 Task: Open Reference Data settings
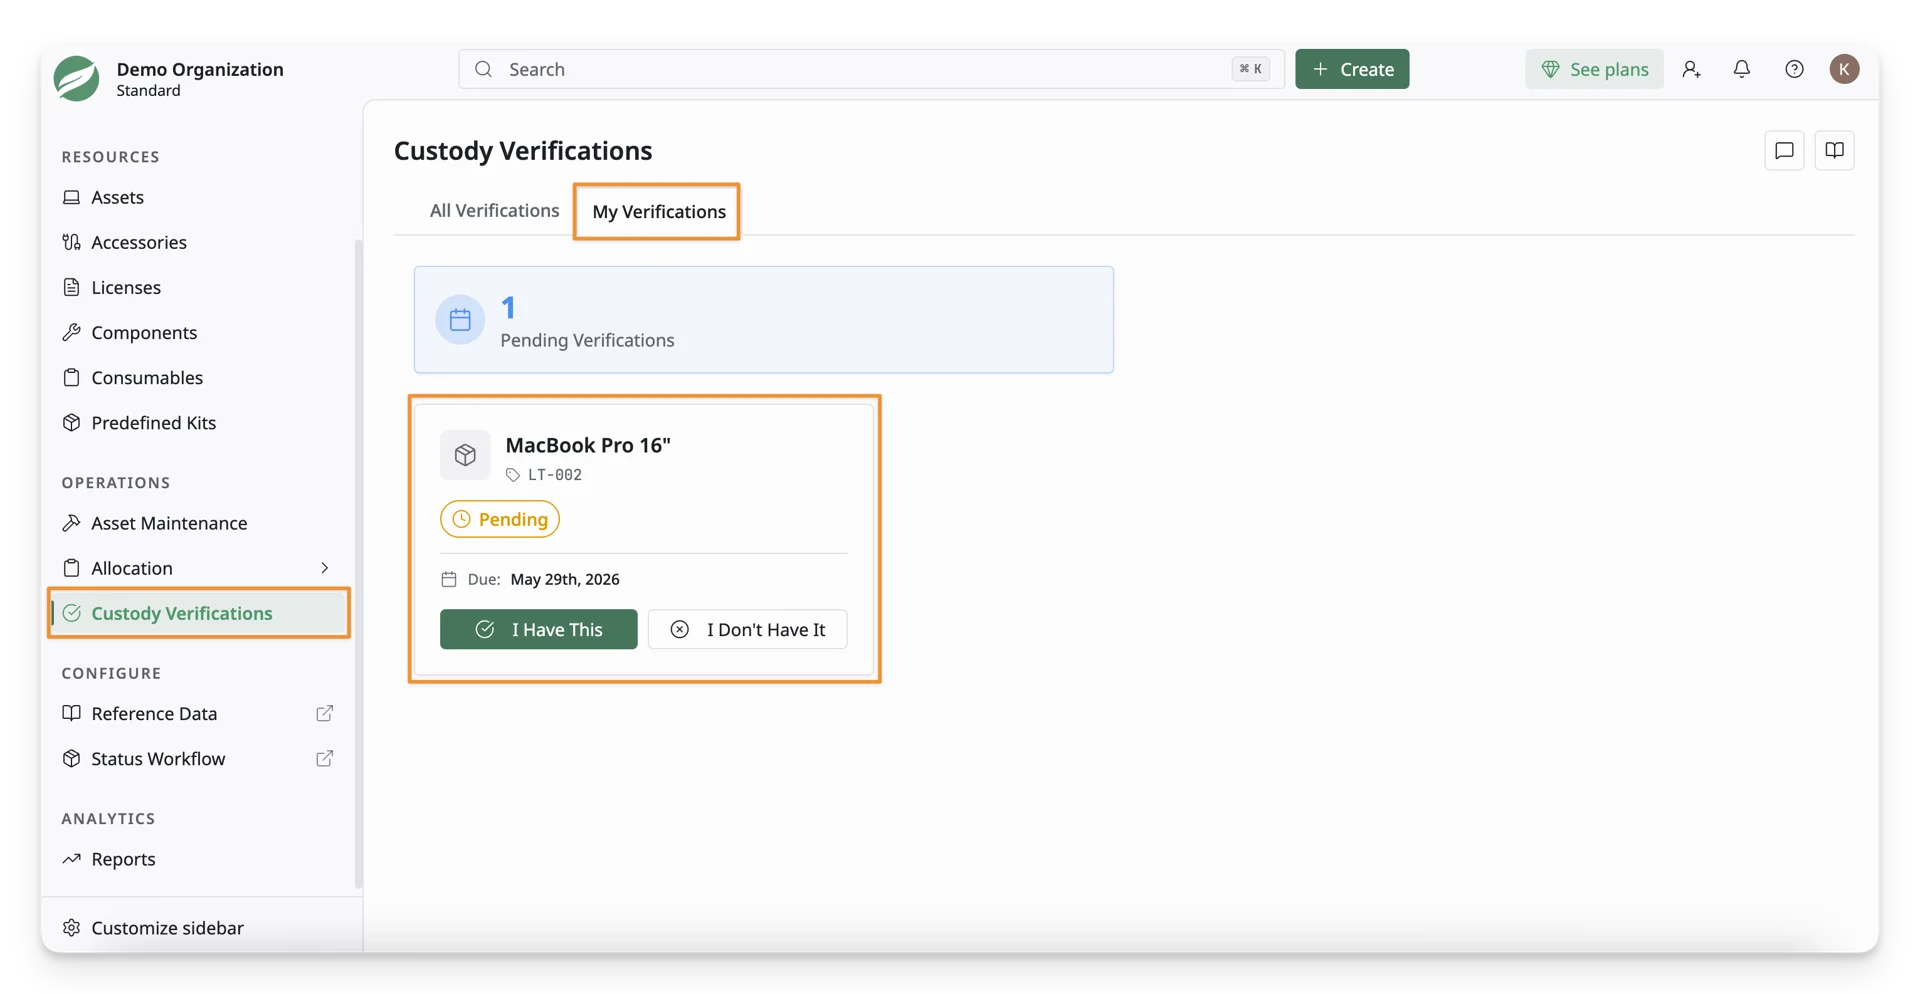coord(154,713)
